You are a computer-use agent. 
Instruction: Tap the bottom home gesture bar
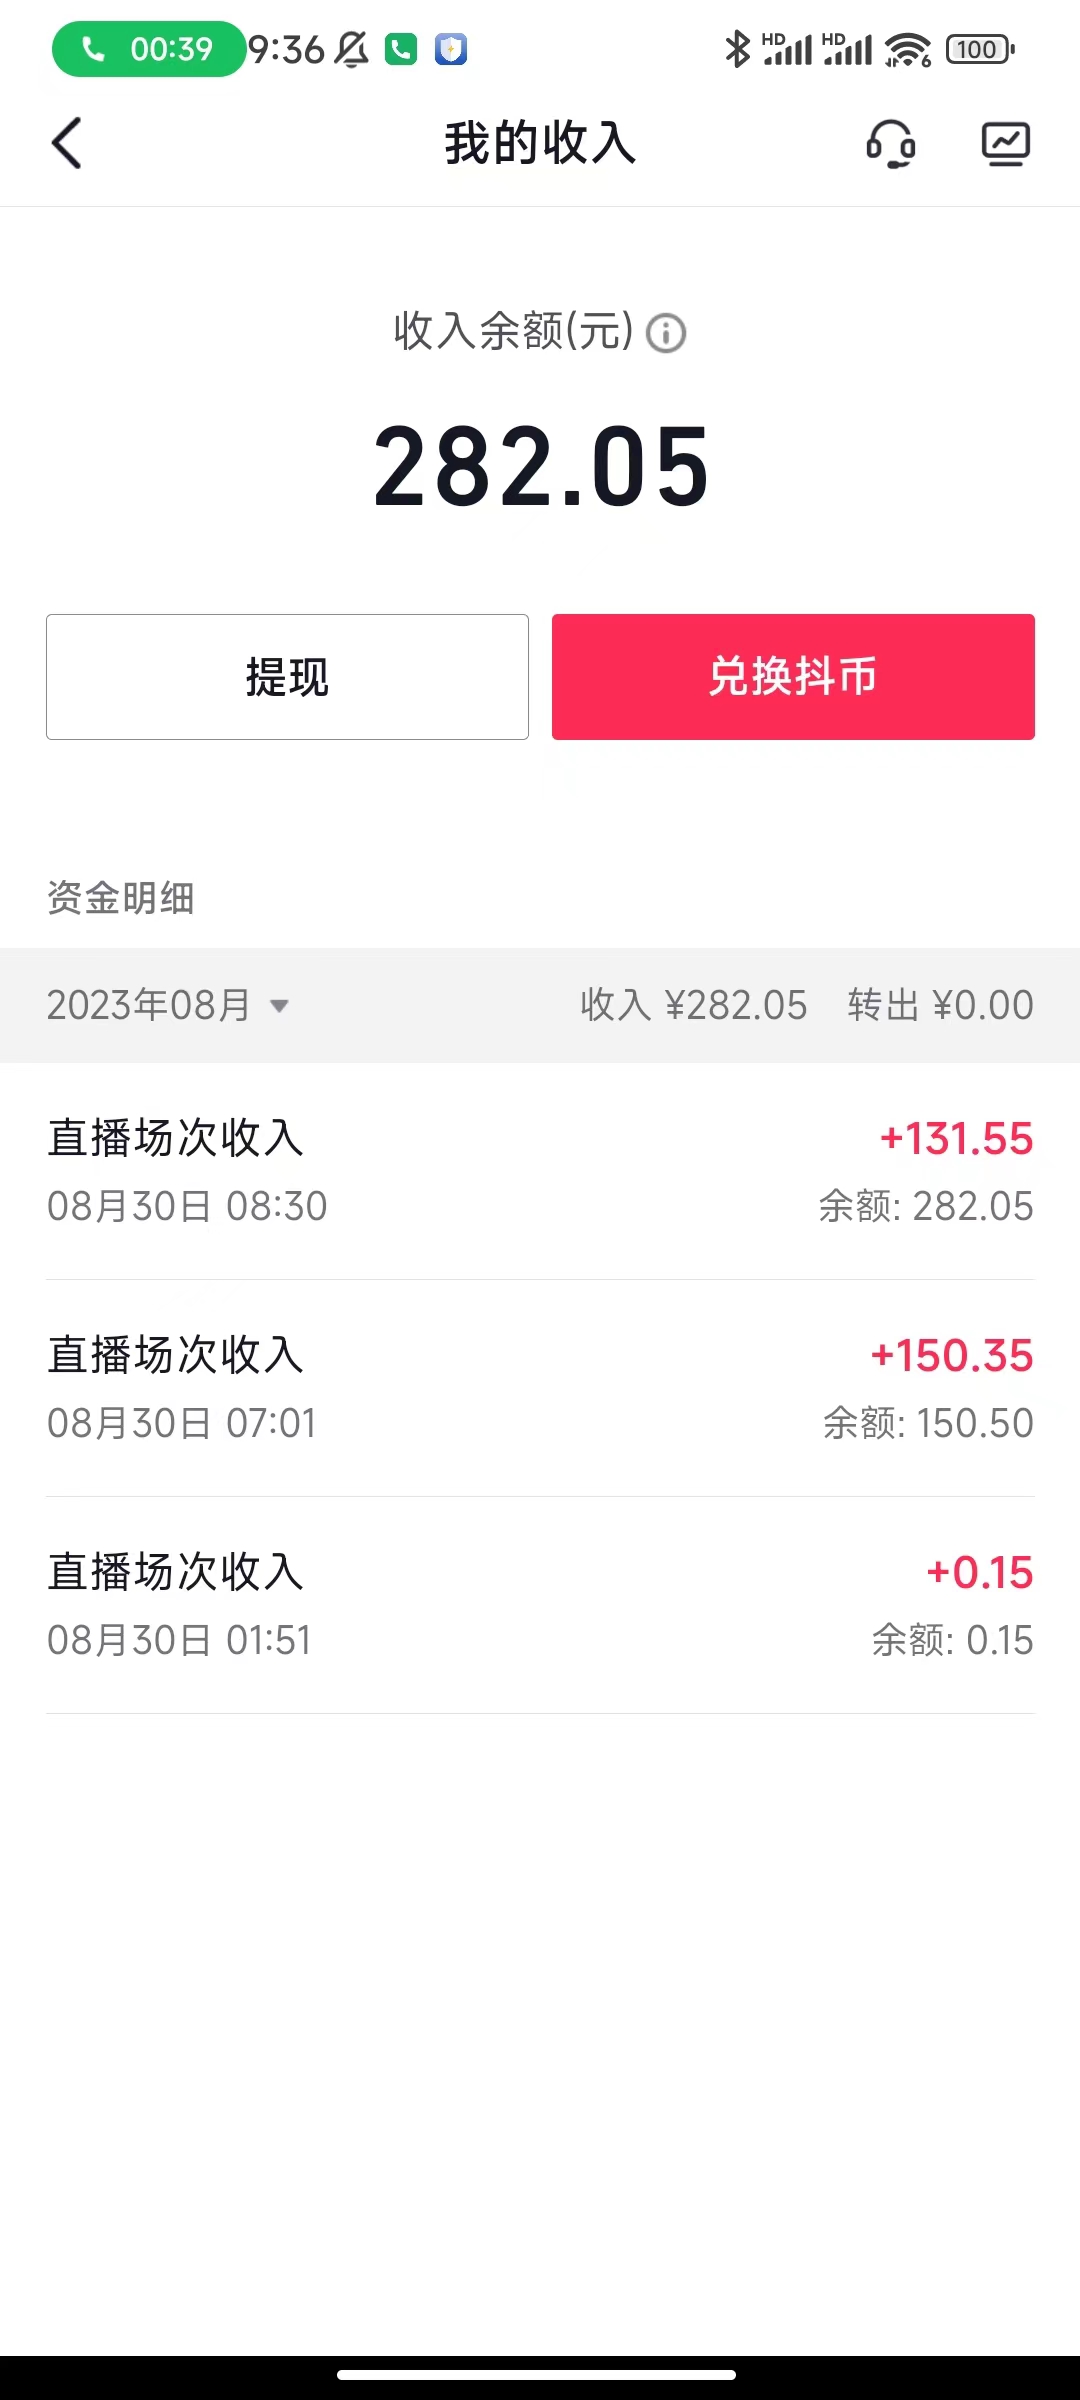click(537, 2374)
